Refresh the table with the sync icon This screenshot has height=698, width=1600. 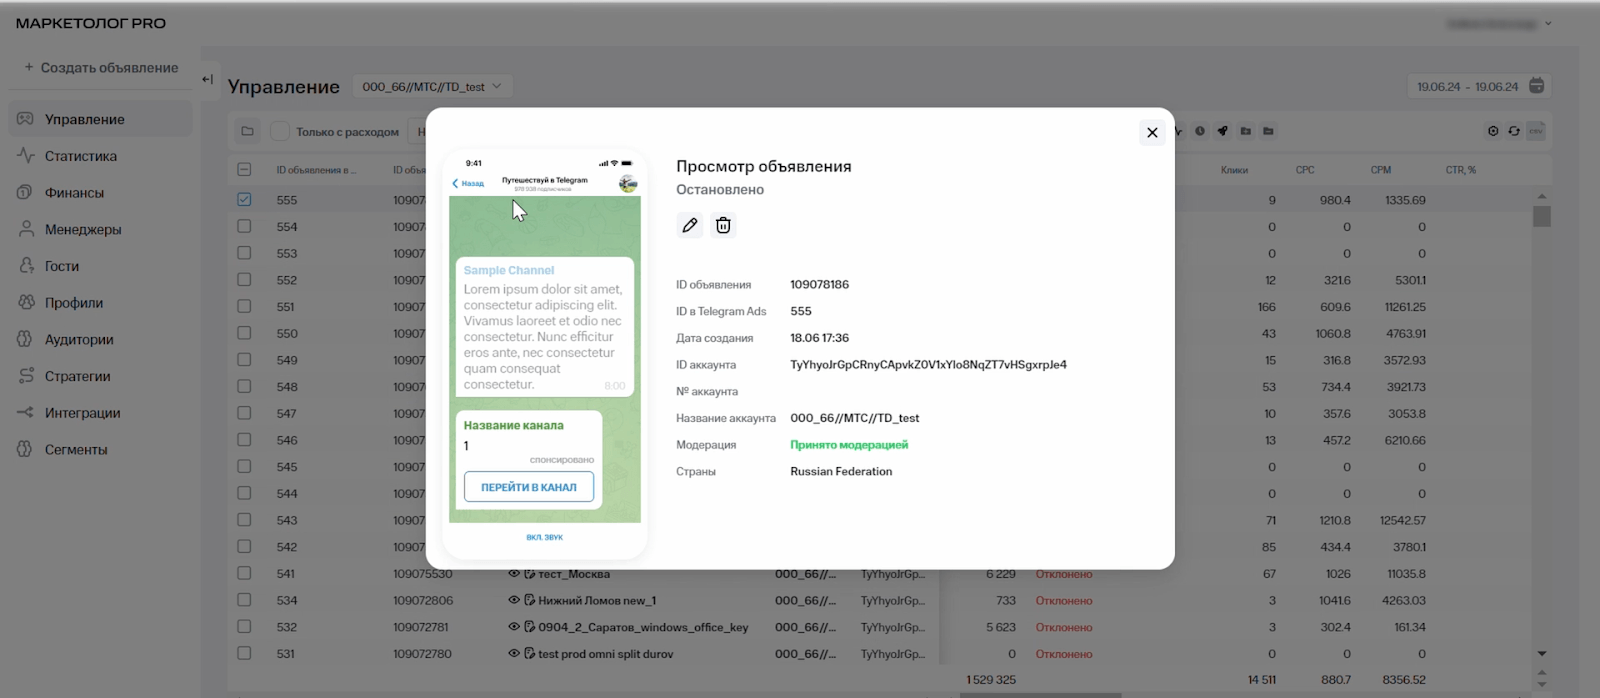pos(1514,131)
